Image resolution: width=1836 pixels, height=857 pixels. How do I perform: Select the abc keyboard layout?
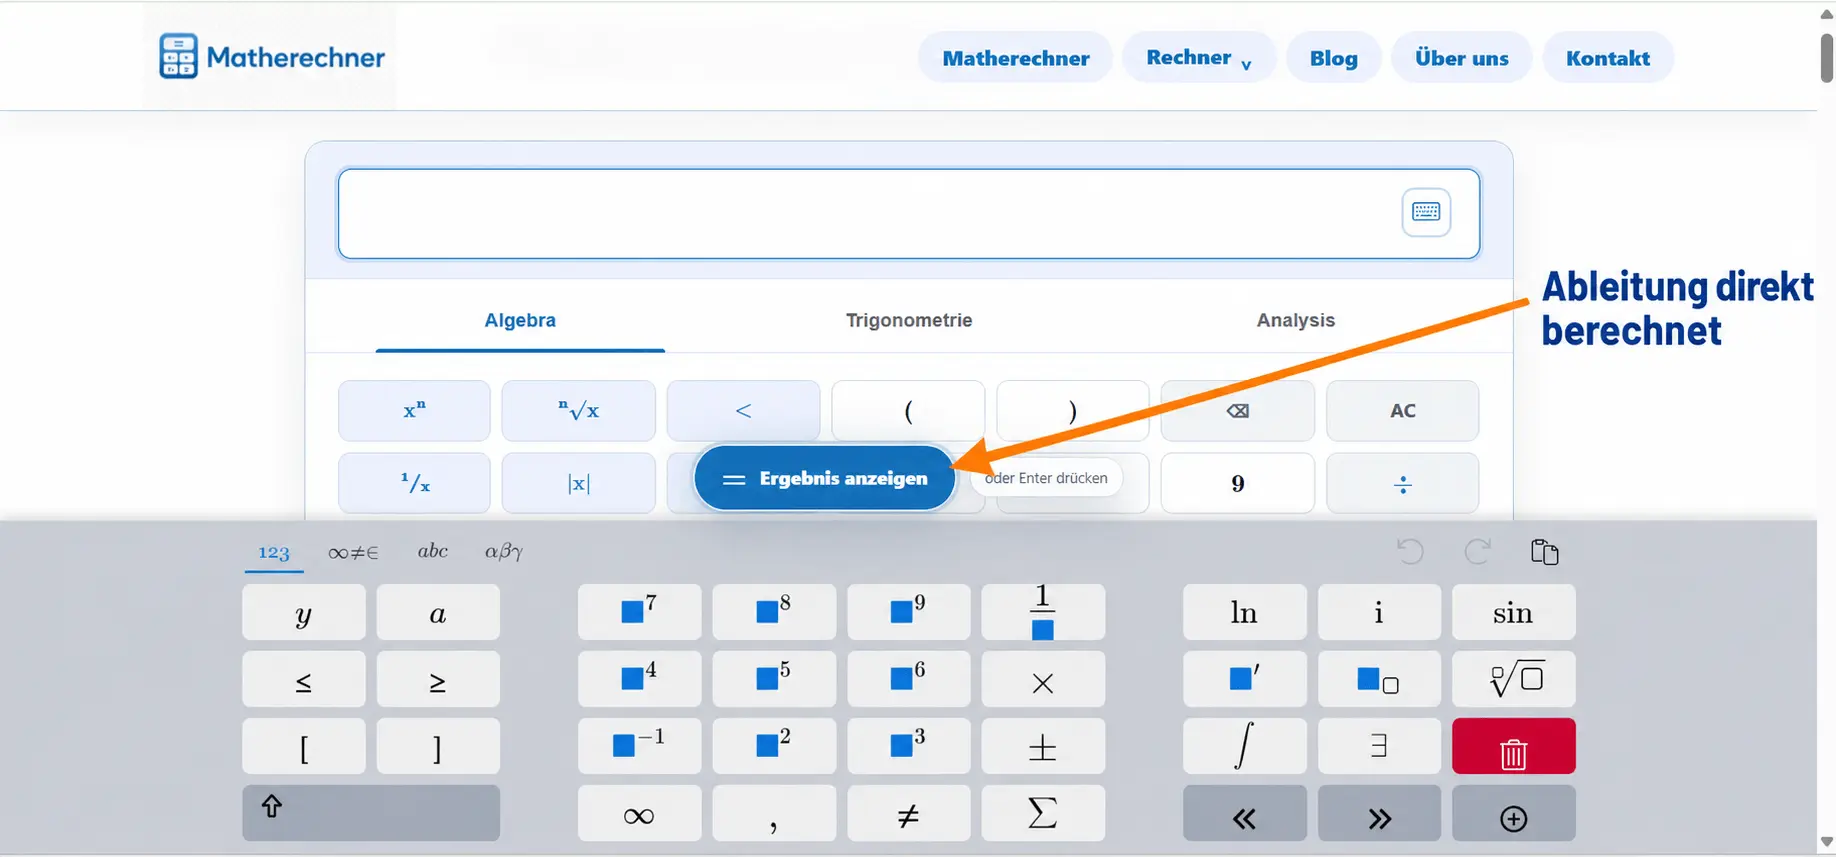tap(432, 551)
